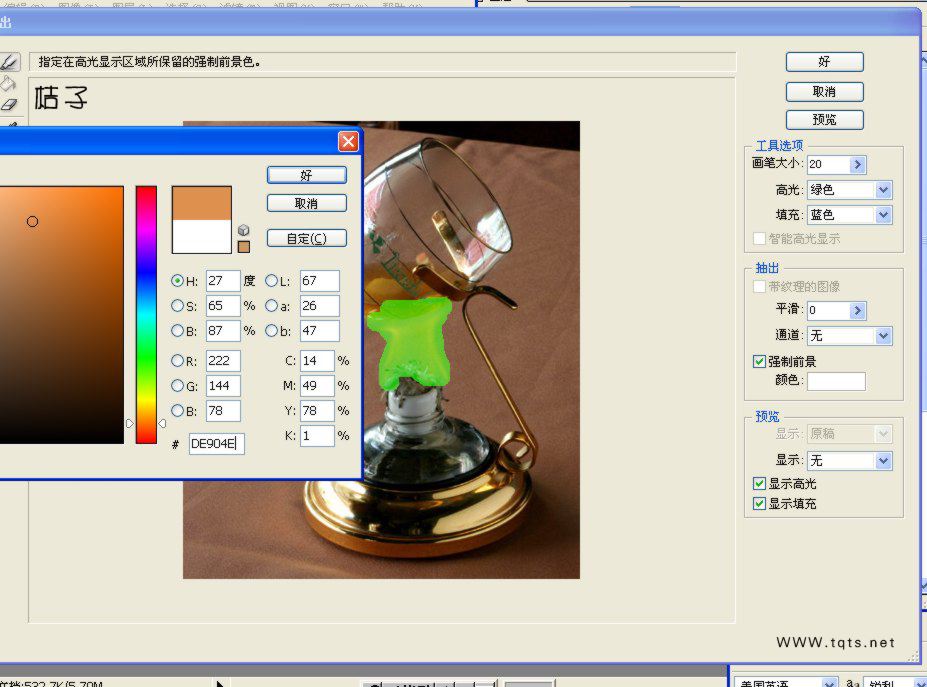Click the L value field showing 67

pyautogui.click(x=320, y=281)
